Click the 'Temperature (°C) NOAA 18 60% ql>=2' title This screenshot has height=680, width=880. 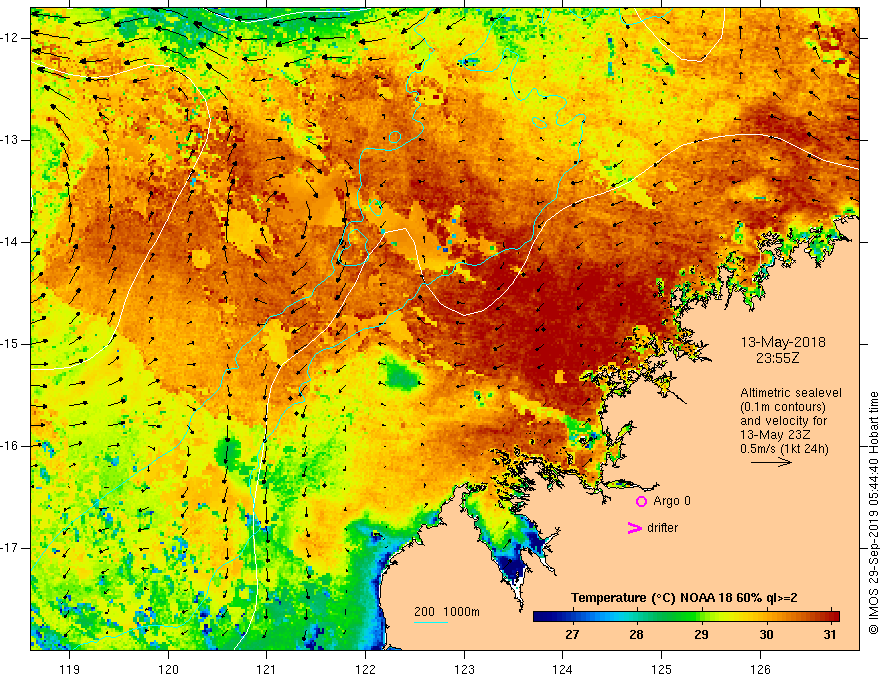click(684, 598)
